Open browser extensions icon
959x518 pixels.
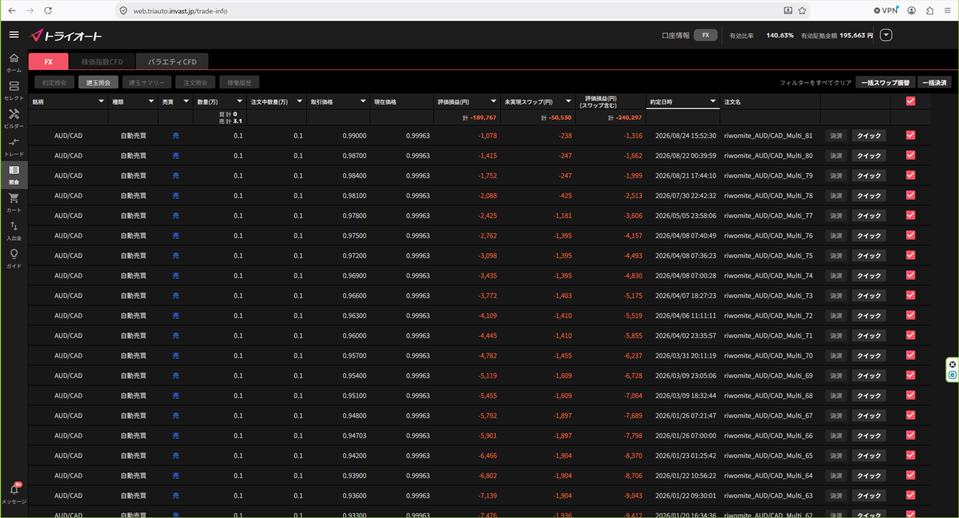tap(930, 10)
